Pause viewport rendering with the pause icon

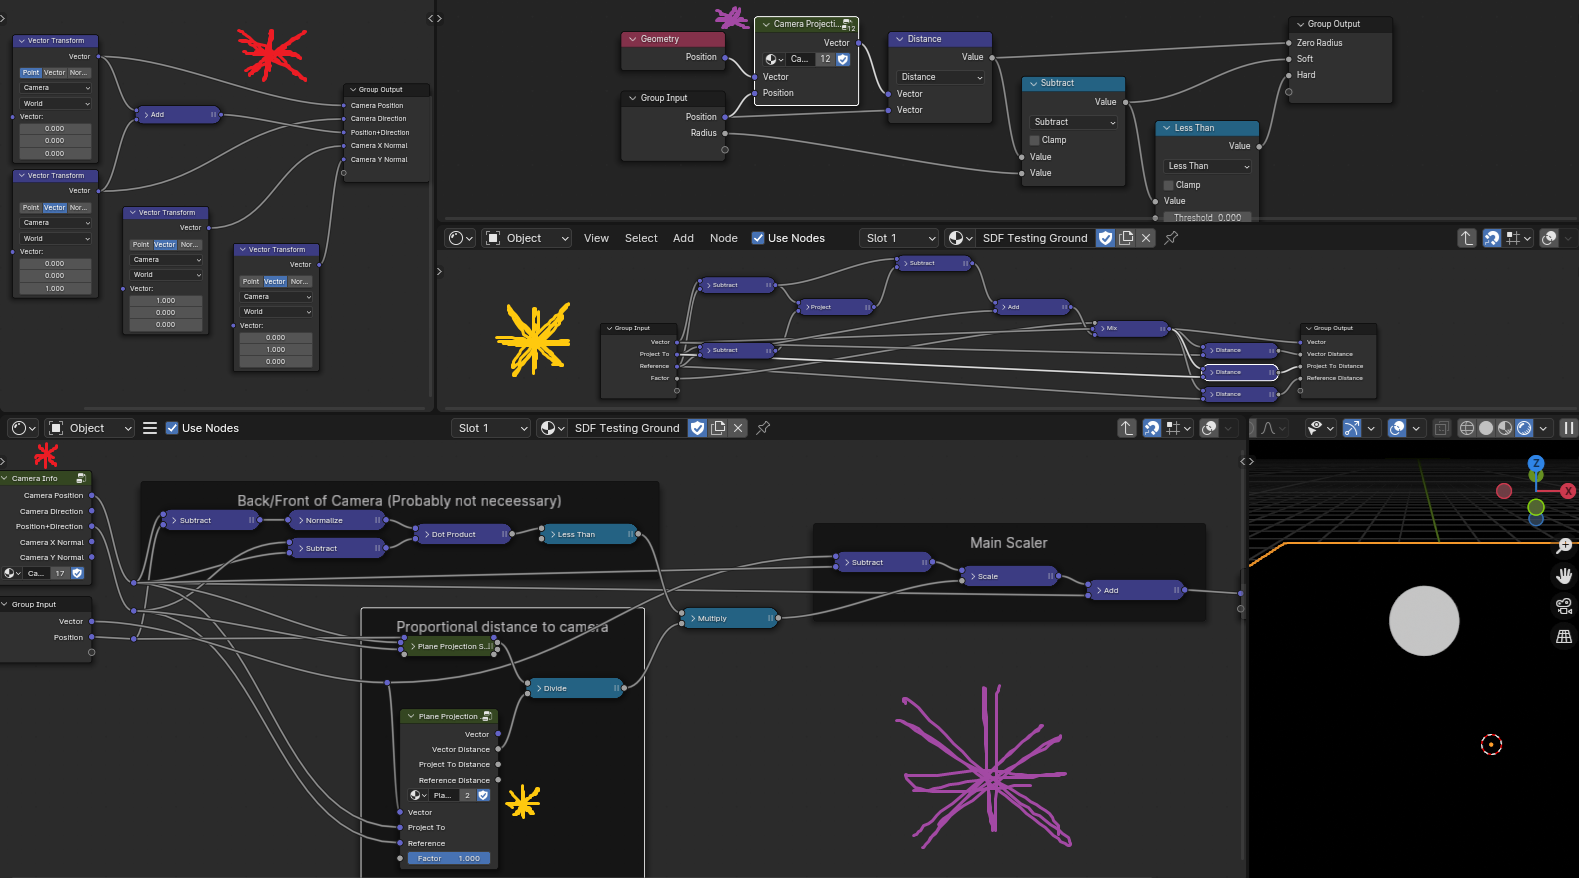click(x=1568, y=428)
